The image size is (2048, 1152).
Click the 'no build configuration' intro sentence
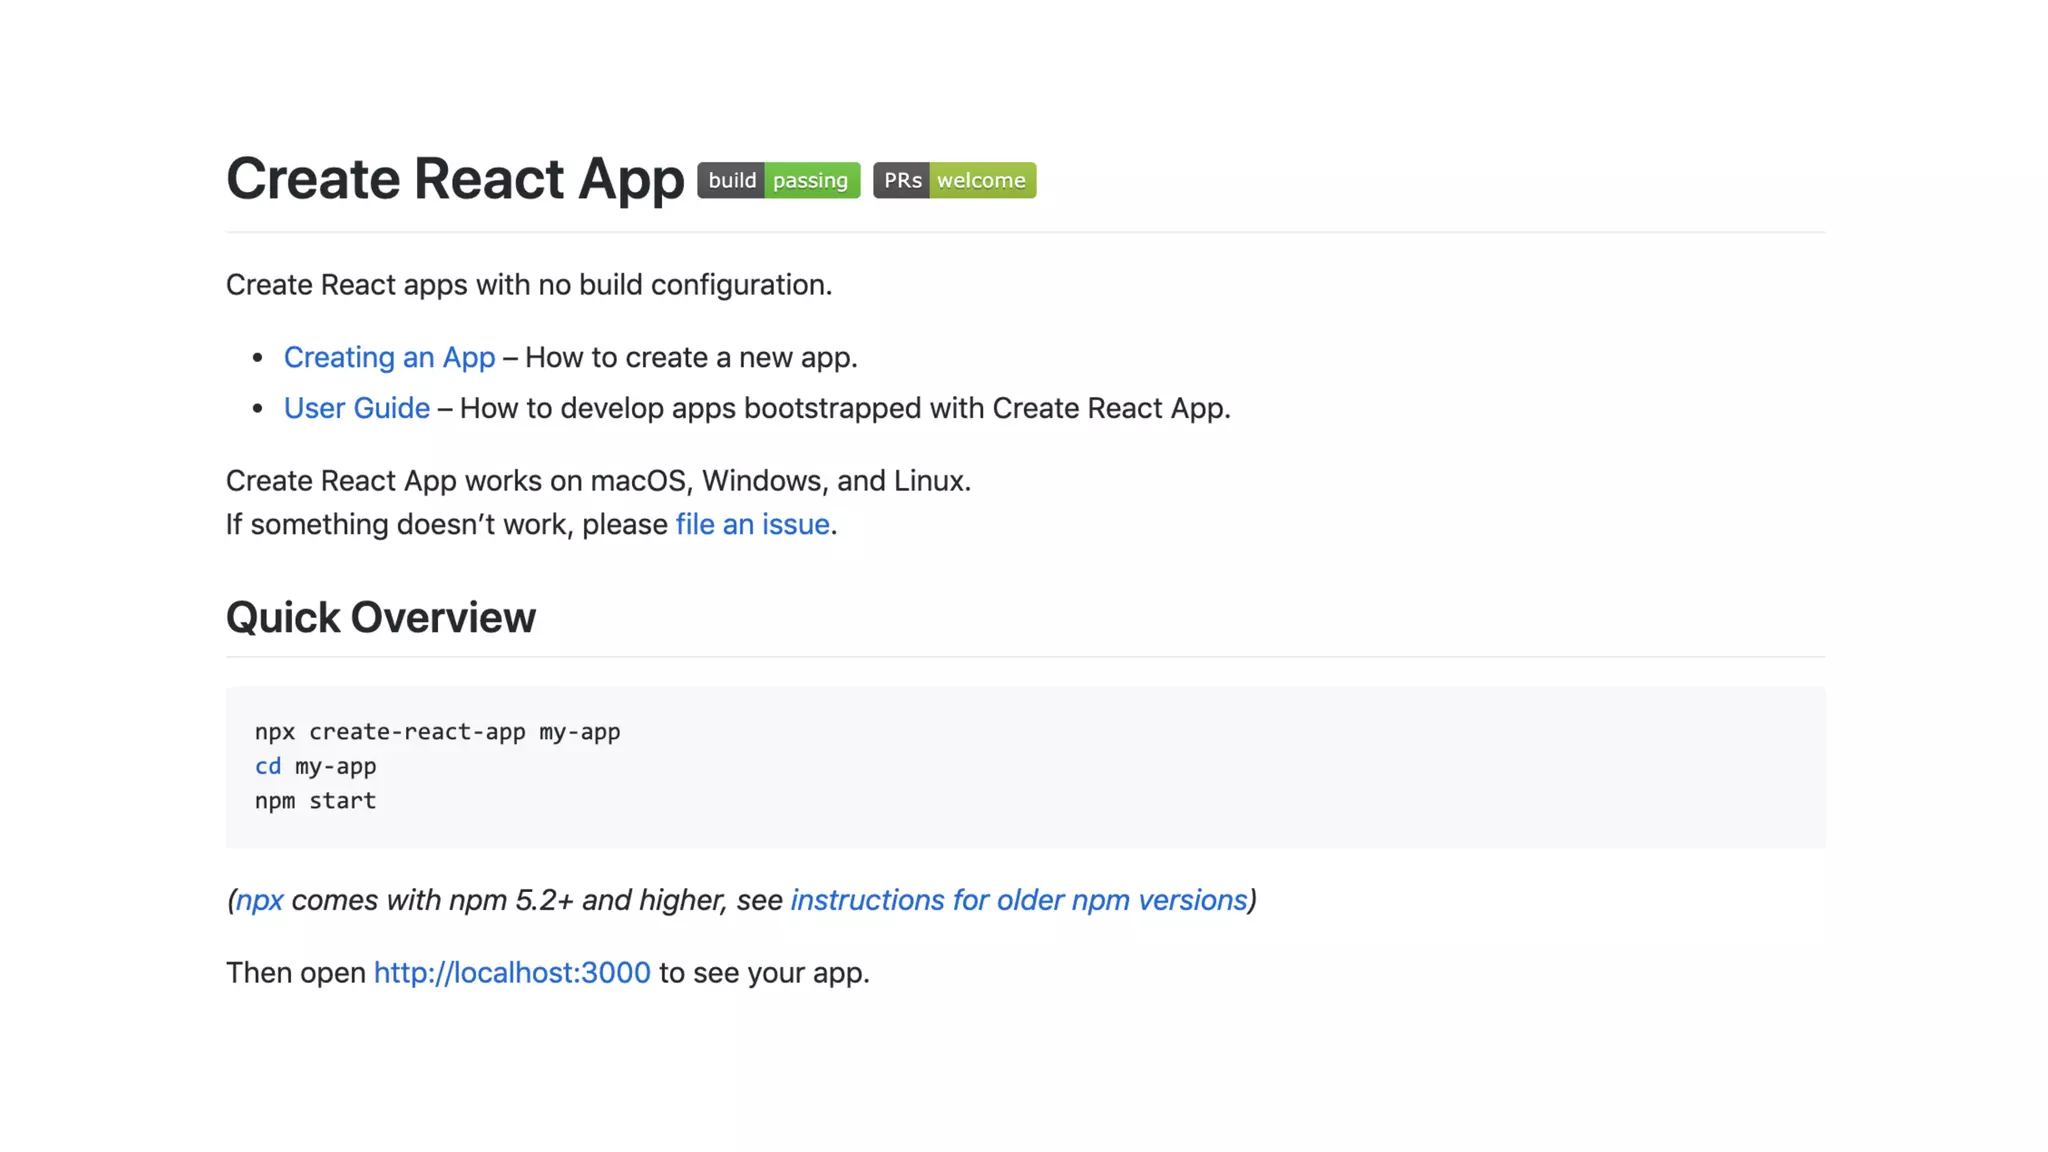pos(528,285)
